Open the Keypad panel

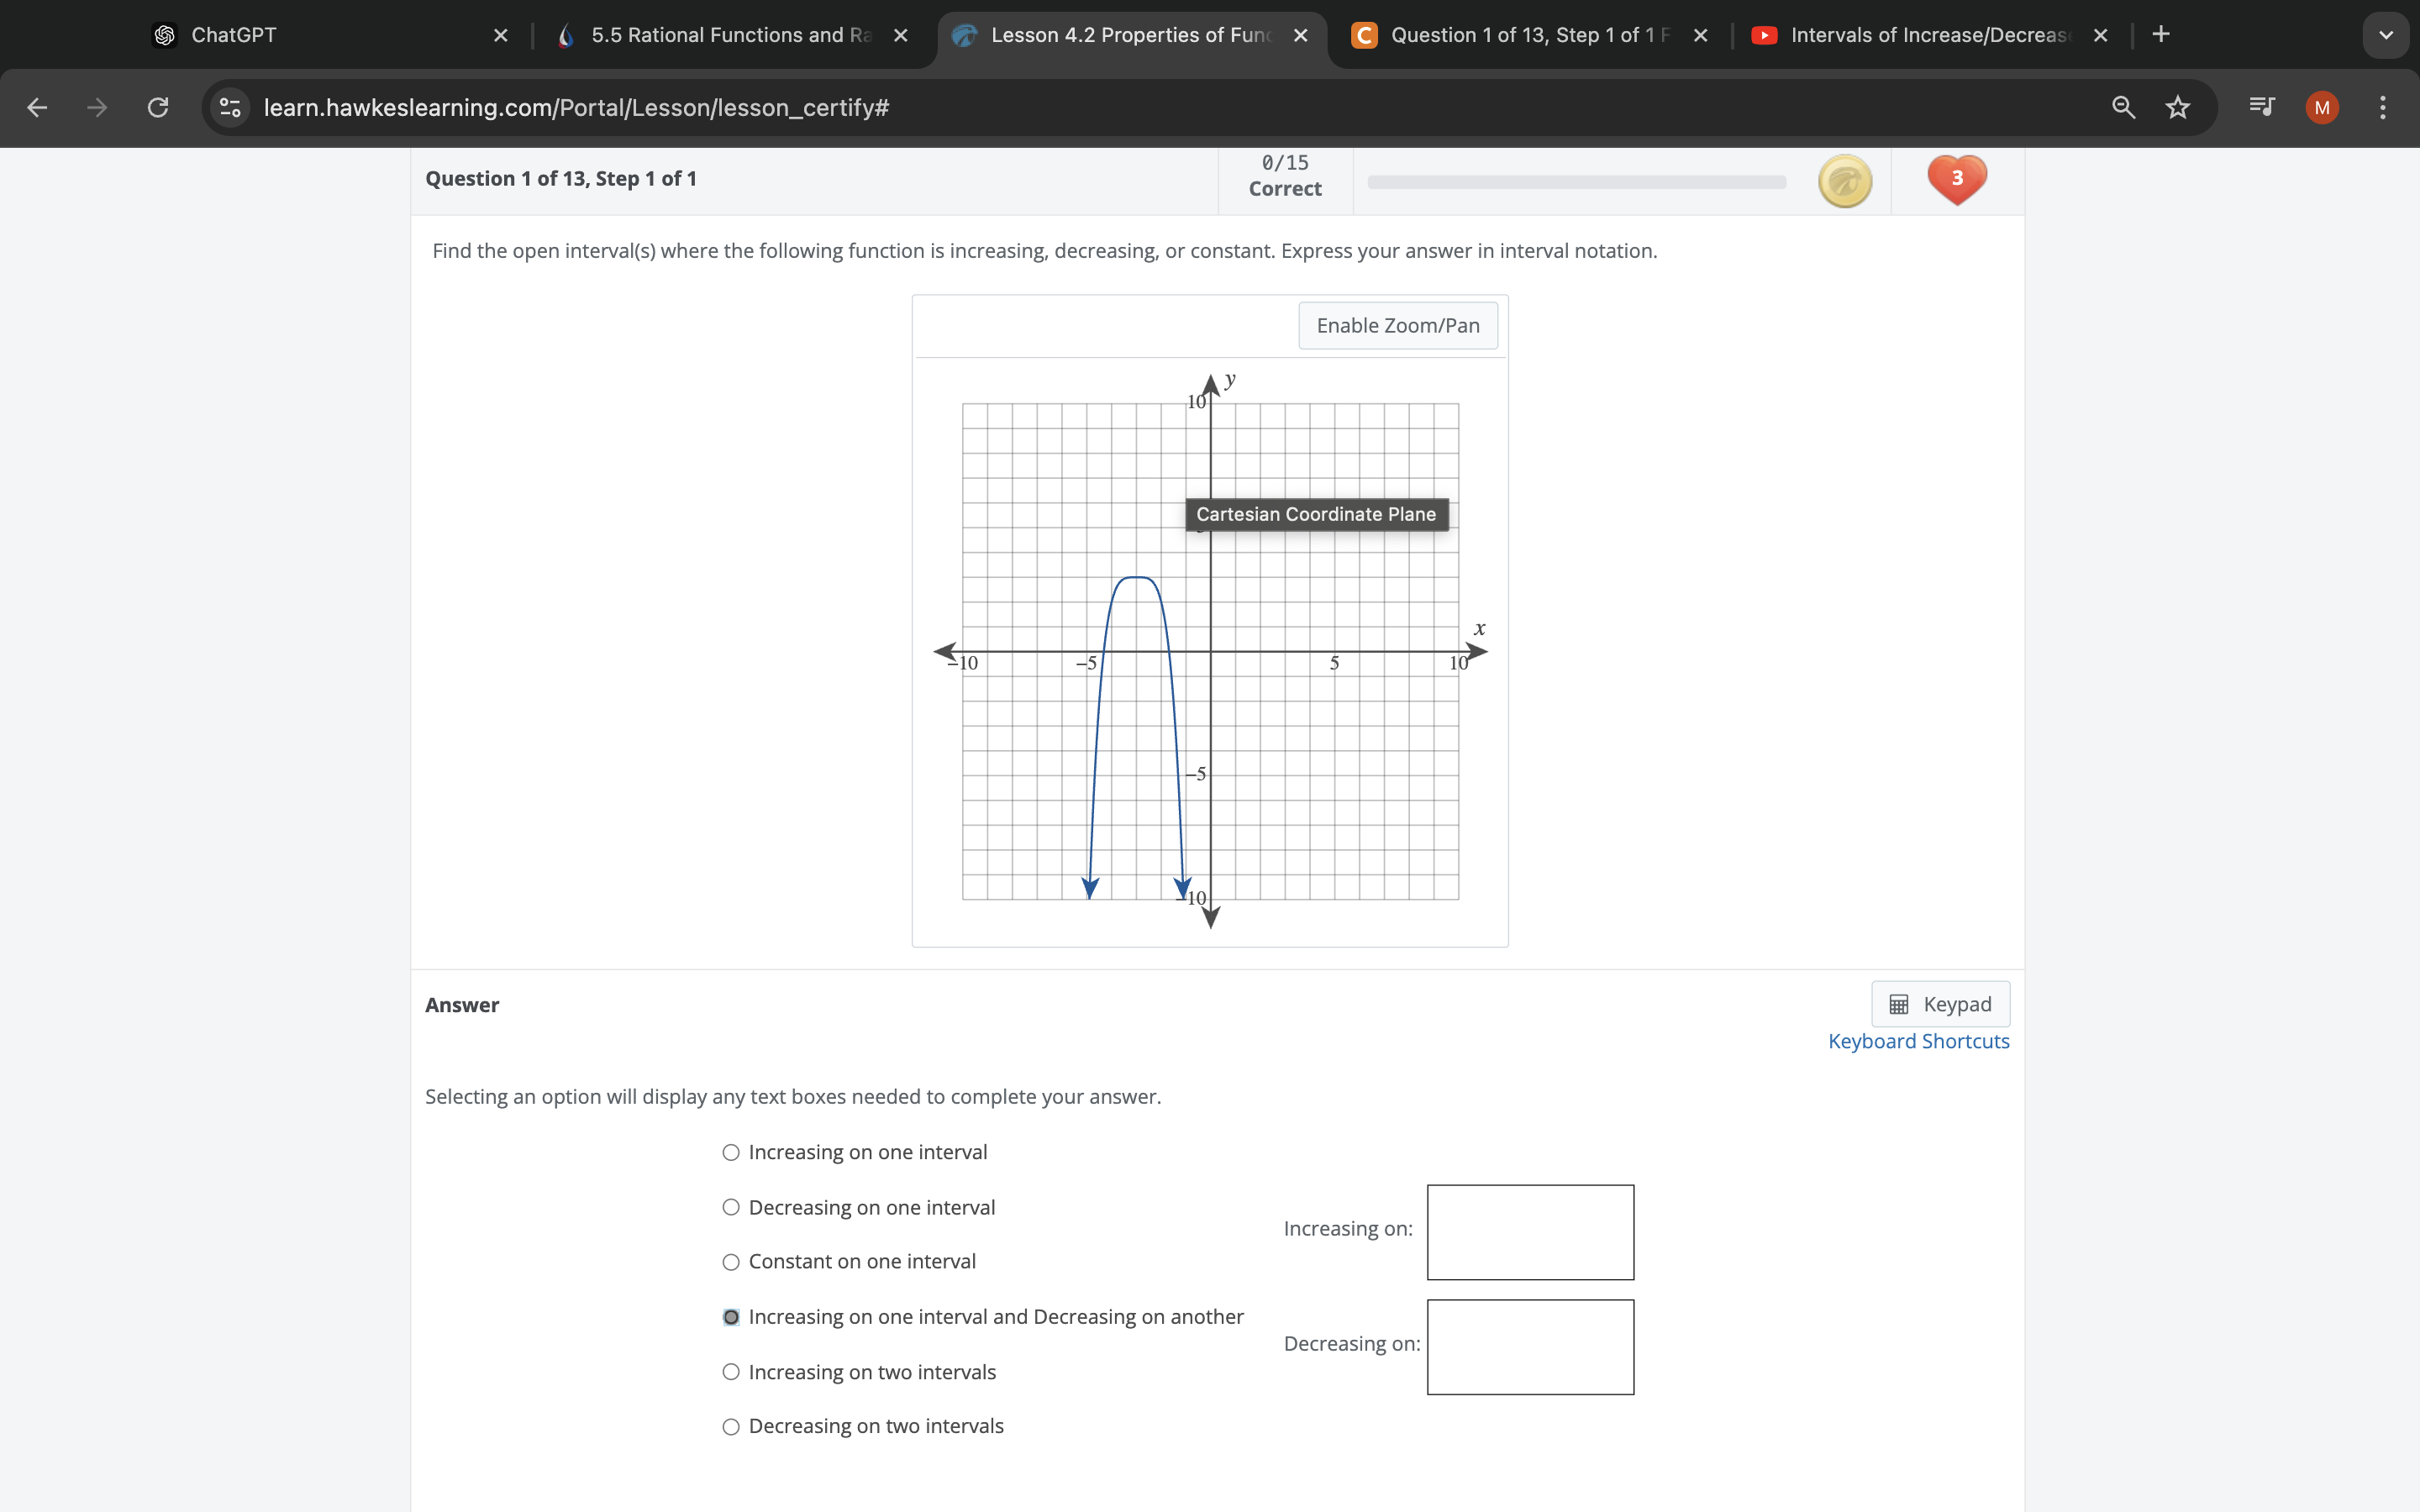pos(1939,1004)
